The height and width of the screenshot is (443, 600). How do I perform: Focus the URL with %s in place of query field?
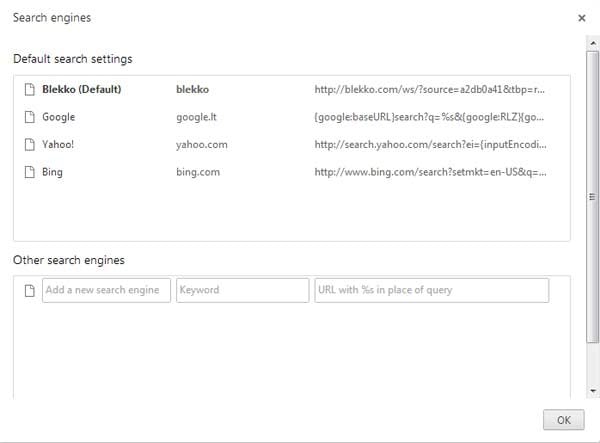pyautogui.click(x=432, y=290)
